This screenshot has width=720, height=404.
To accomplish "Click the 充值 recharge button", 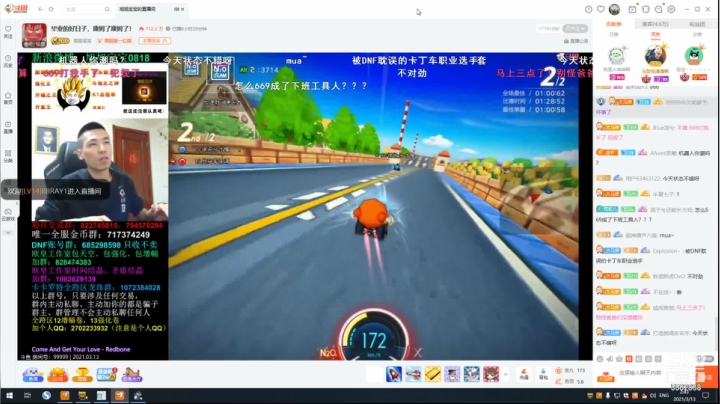I will click(524, 374).
